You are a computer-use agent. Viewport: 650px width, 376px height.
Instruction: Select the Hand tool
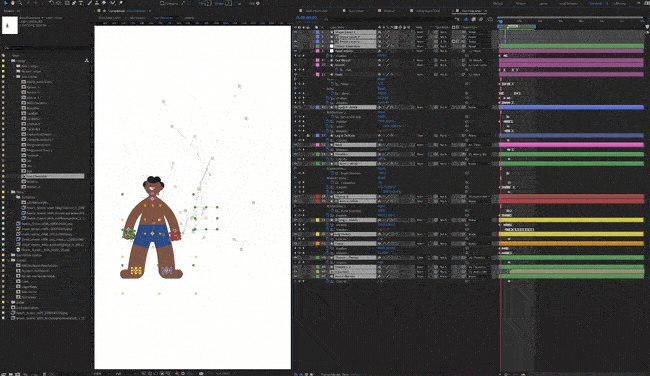click(x=13, y=3)
